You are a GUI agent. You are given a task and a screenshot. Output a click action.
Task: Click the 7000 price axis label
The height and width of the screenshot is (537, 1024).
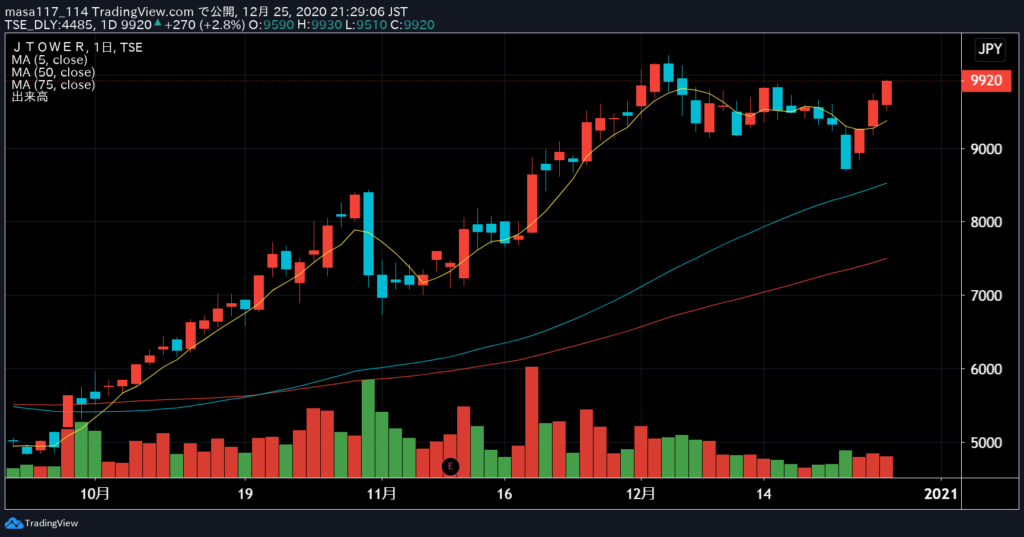985,296
